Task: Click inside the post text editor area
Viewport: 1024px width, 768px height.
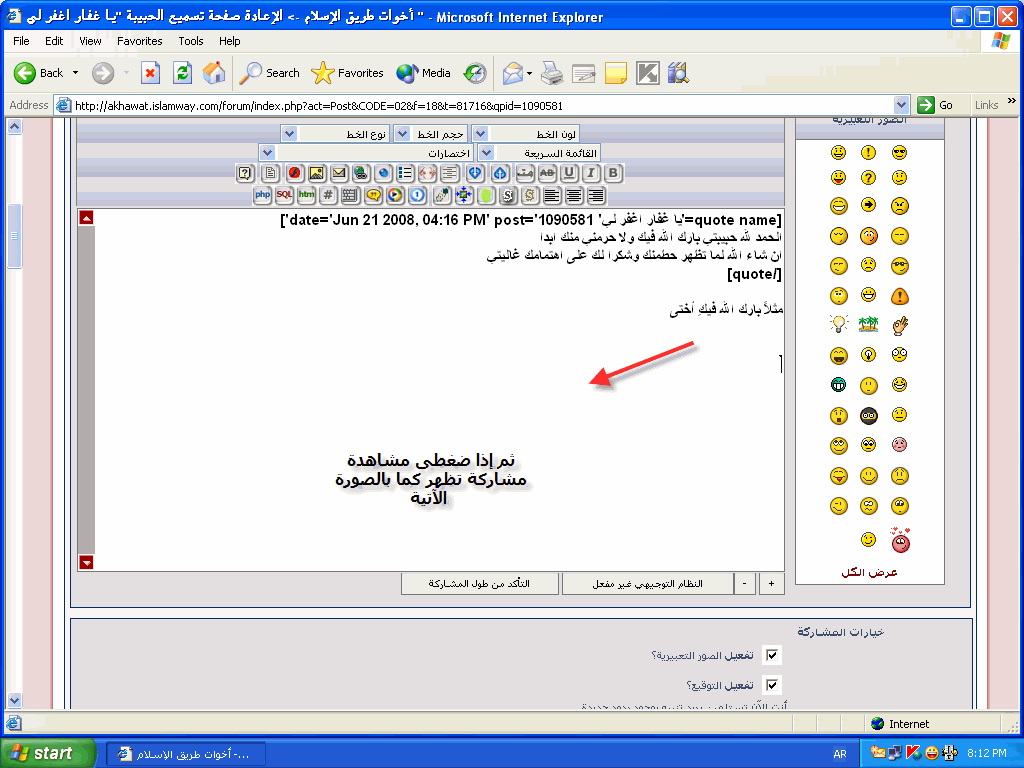Action: pyautogui.click(x=430, y=400)
